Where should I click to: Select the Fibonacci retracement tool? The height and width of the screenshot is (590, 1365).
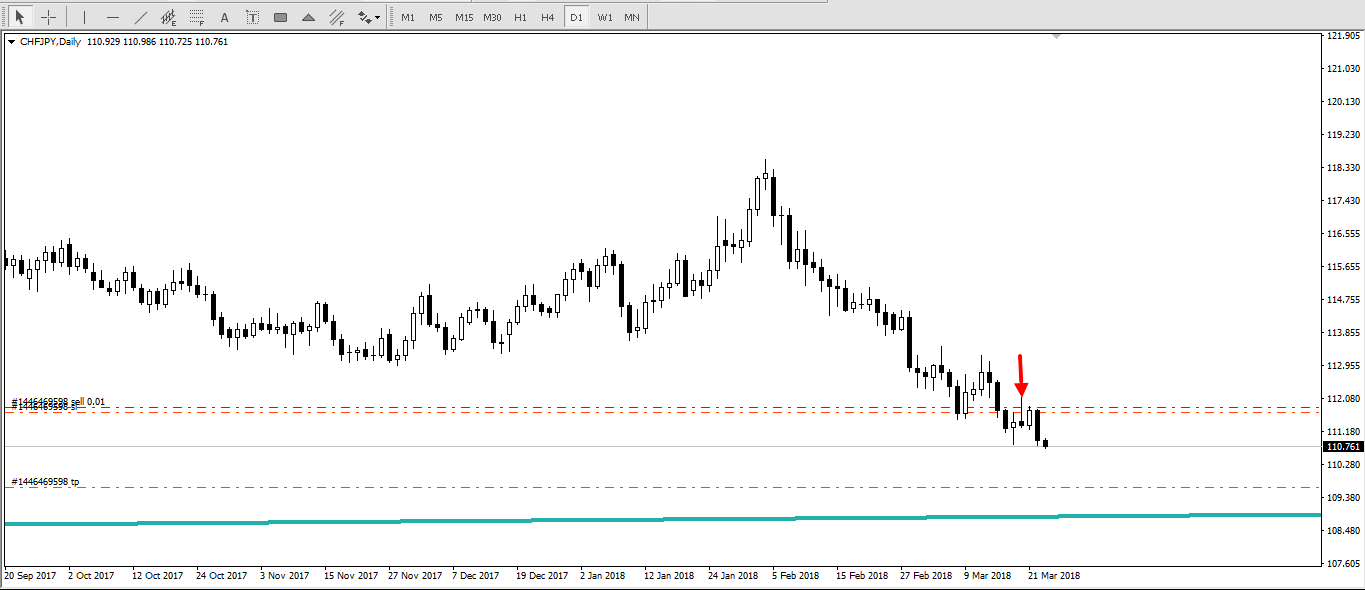pyautogui.click(x=197, y=17)
